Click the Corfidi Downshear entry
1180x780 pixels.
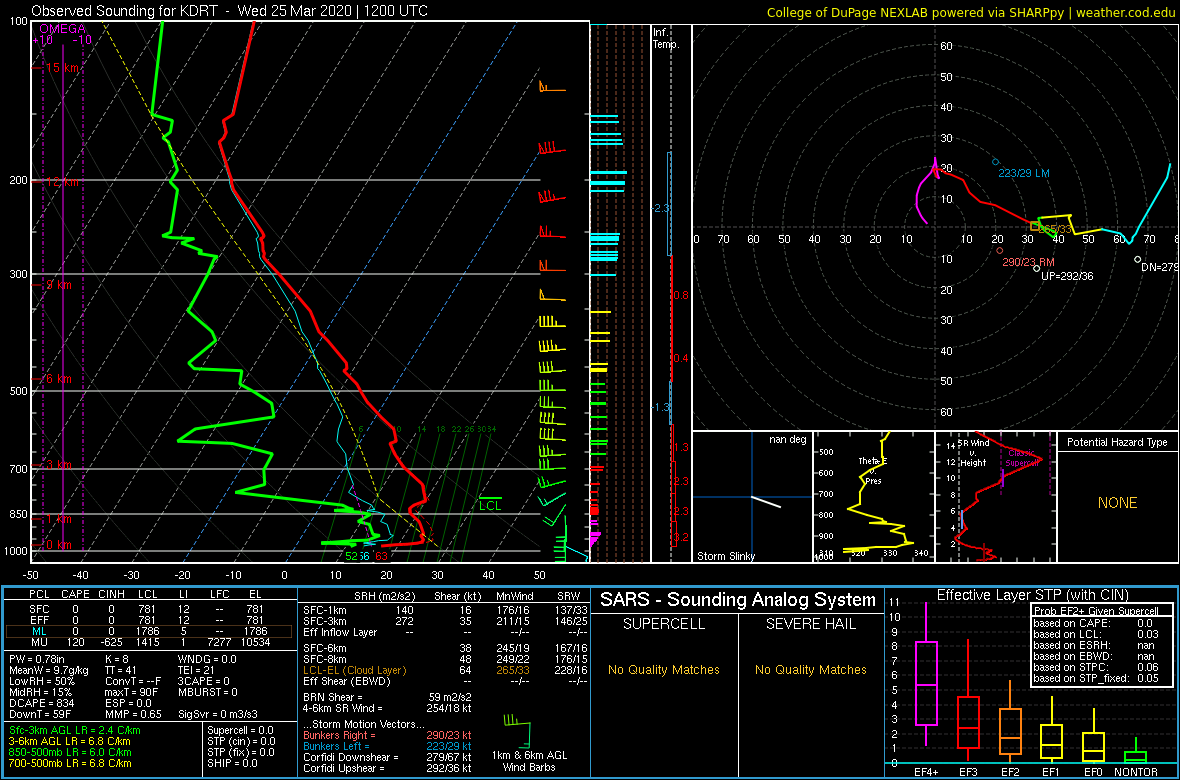coord(387,757)
